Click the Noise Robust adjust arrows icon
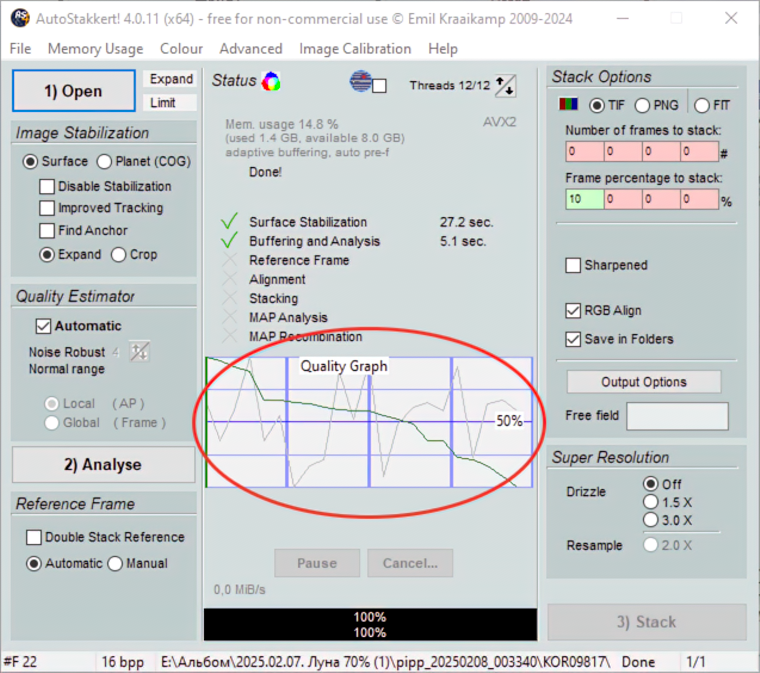760x673 pixels. [x=140, y=352]
